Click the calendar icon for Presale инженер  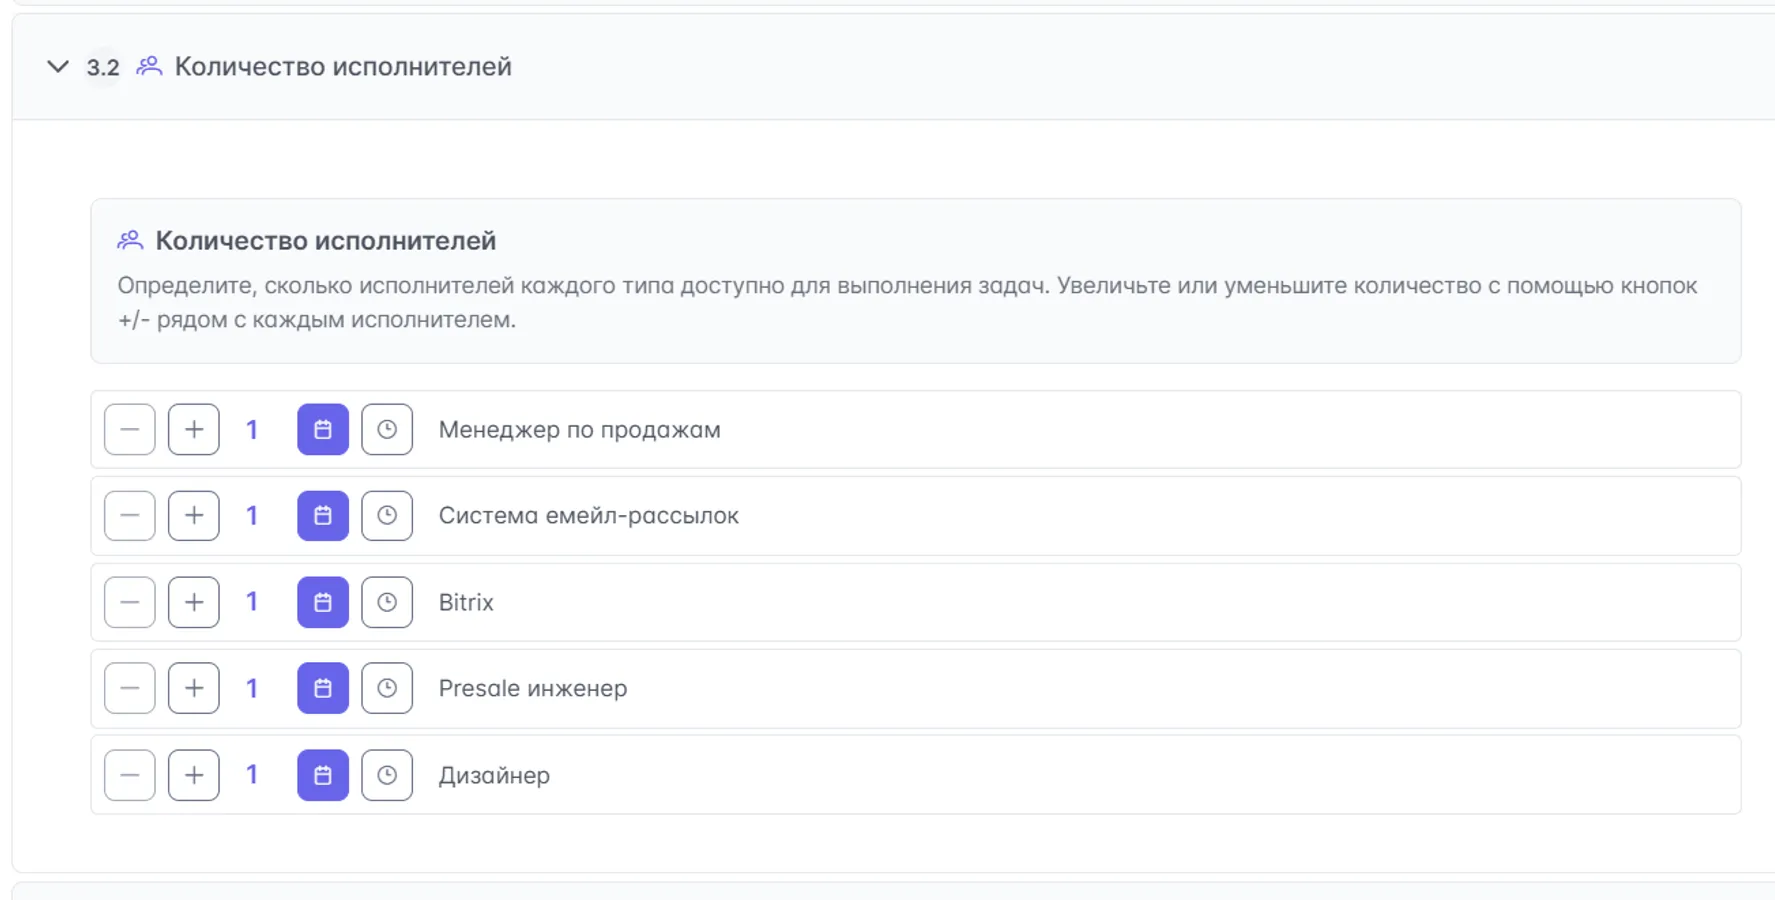tap(321, 688)
